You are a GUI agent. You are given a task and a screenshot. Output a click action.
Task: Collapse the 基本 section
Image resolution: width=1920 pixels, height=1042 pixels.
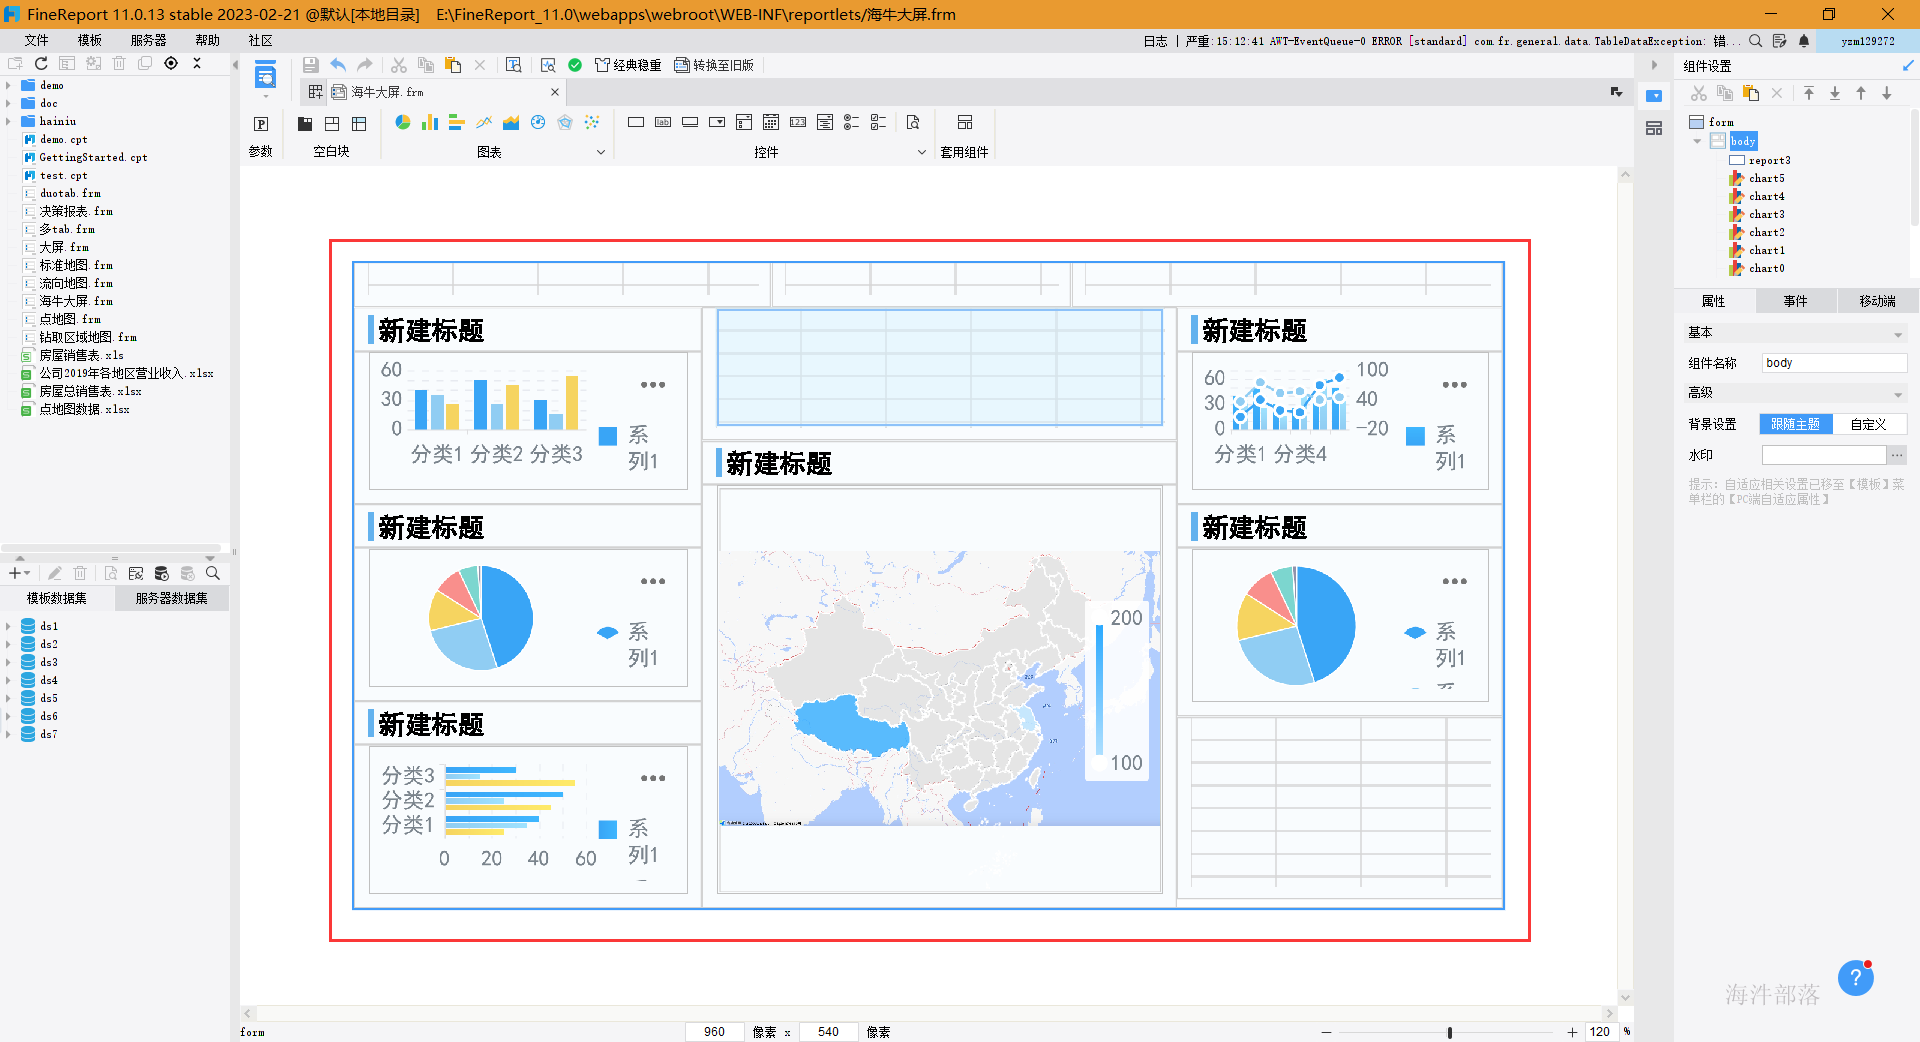(1898, 334)
